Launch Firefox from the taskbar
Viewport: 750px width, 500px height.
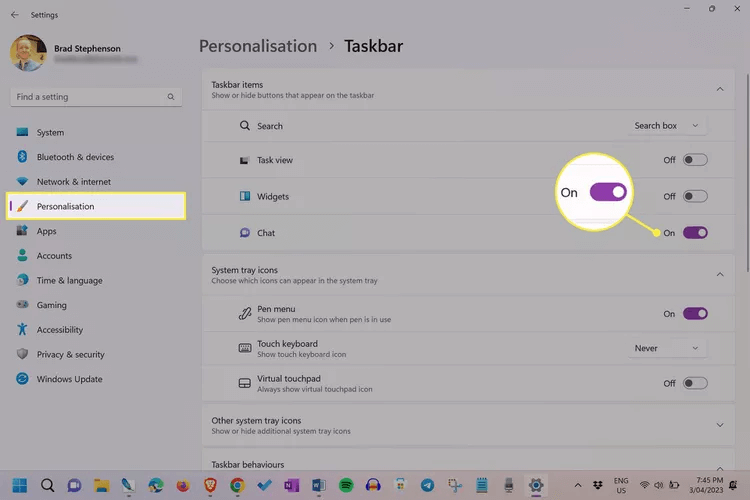(x=183, y=486)
